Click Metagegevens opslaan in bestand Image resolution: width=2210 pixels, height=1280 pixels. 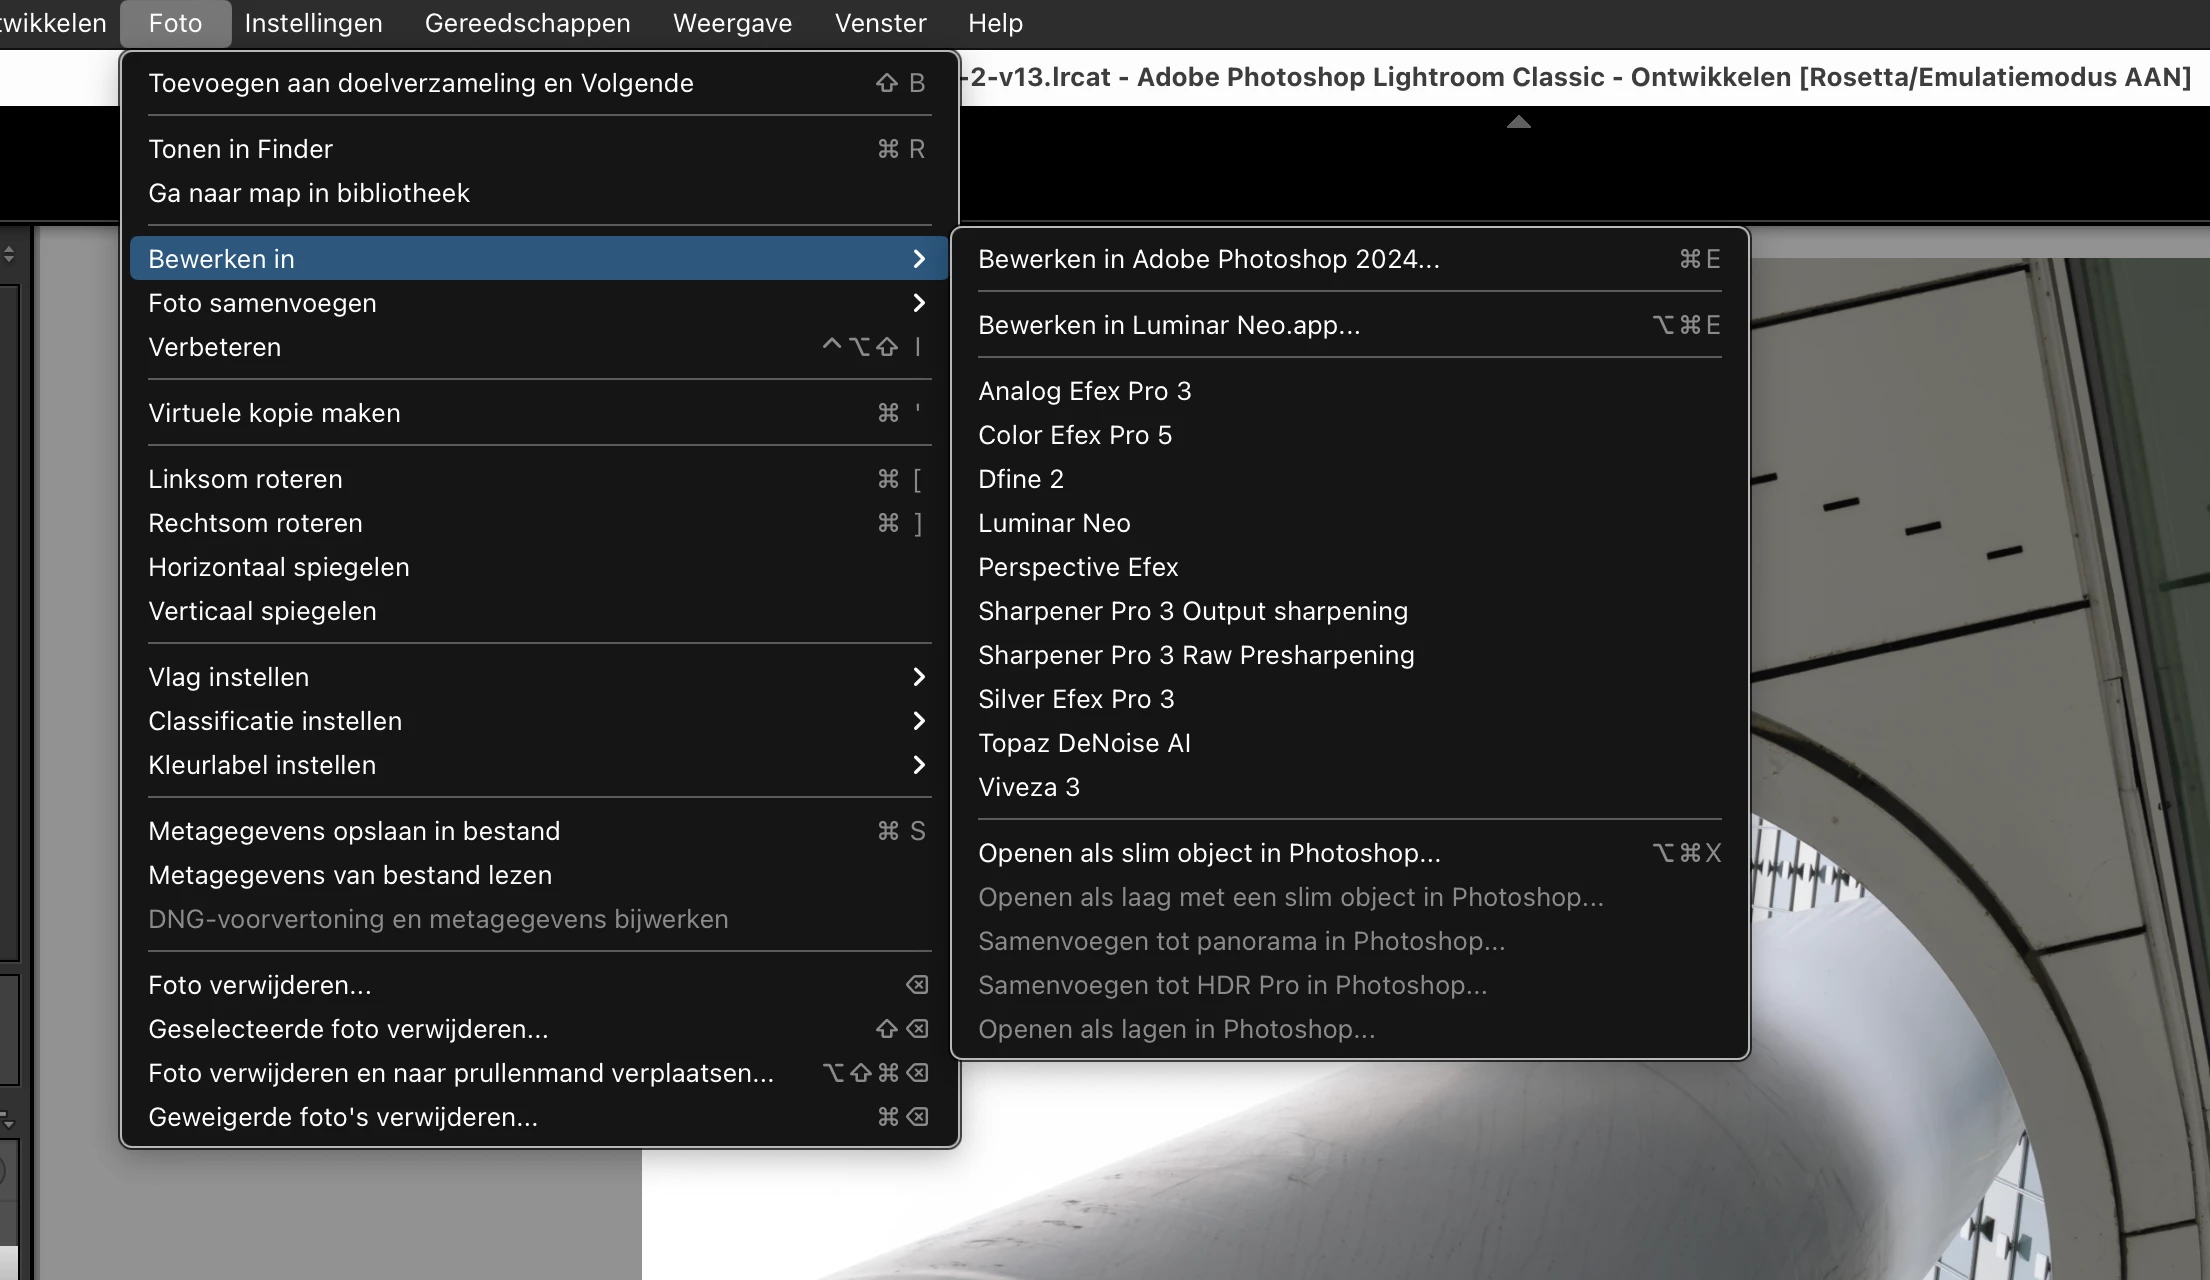click(x=354, y=831)
